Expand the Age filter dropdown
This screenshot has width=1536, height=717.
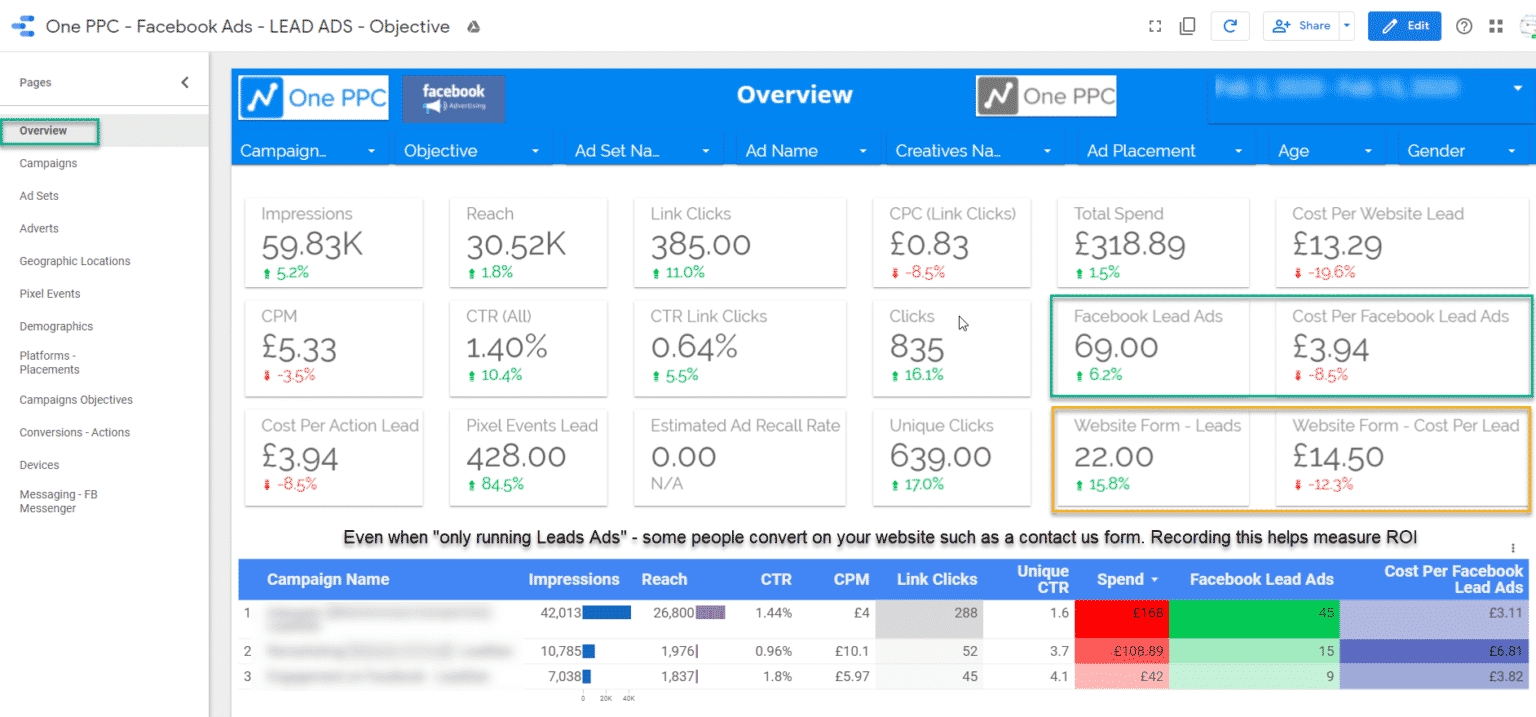[x=1326, y=151]
